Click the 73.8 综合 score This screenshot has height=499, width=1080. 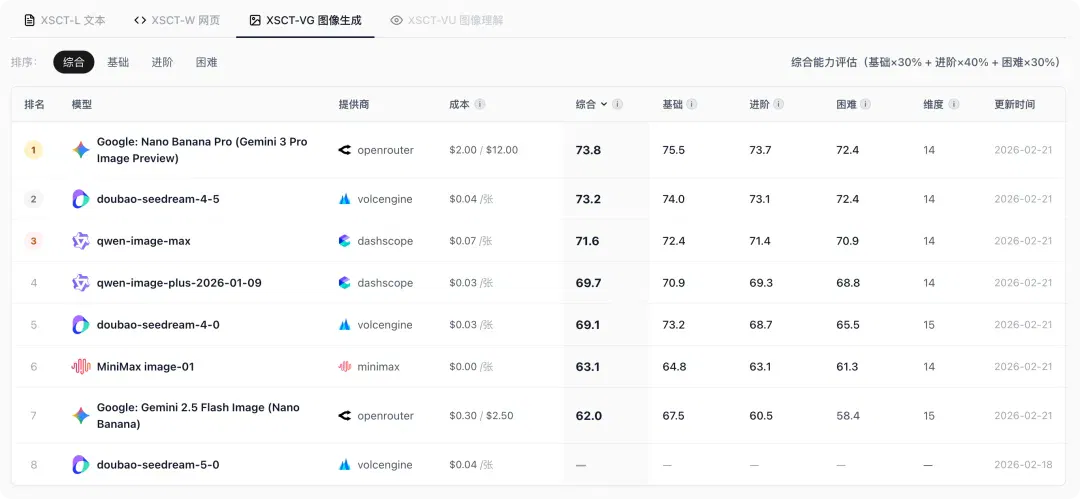click(588, 150)
